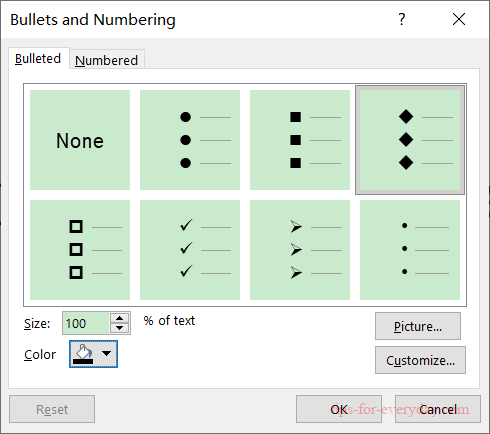
Task: Select the diamond bullet style
Action: pos(410,140)
